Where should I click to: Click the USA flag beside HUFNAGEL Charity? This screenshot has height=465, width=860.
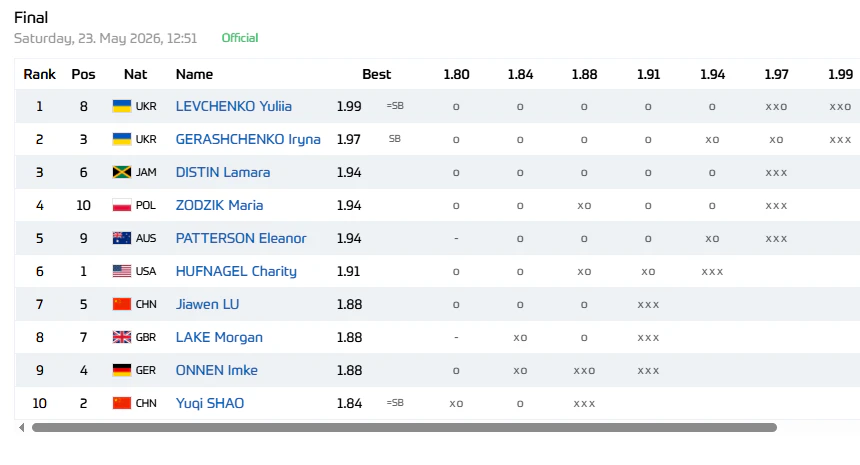pyautogui.click(x=122, y=271)
